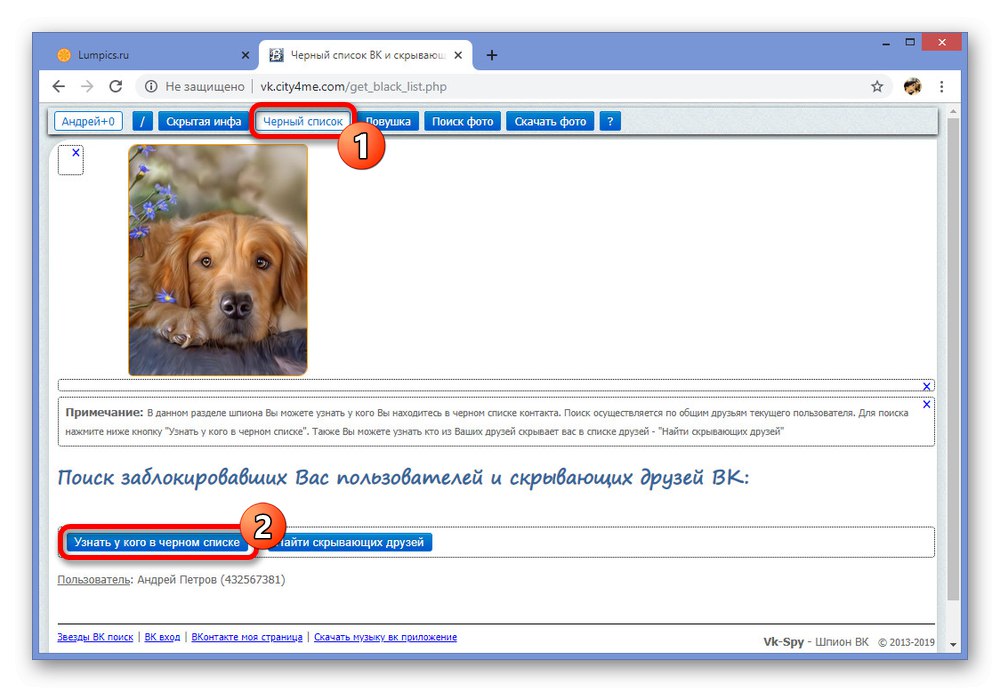The height and width of the screenshot is (692, 1000).
Task: Open 'Звезды ВК поиск' link
Action: pos(95,637)
